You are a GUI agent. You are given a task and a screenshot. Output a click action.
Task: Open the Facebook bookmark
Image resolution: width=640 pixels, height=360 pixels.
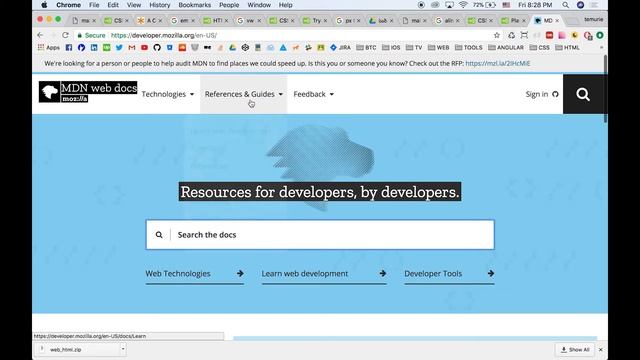click(x=69, y=48)
